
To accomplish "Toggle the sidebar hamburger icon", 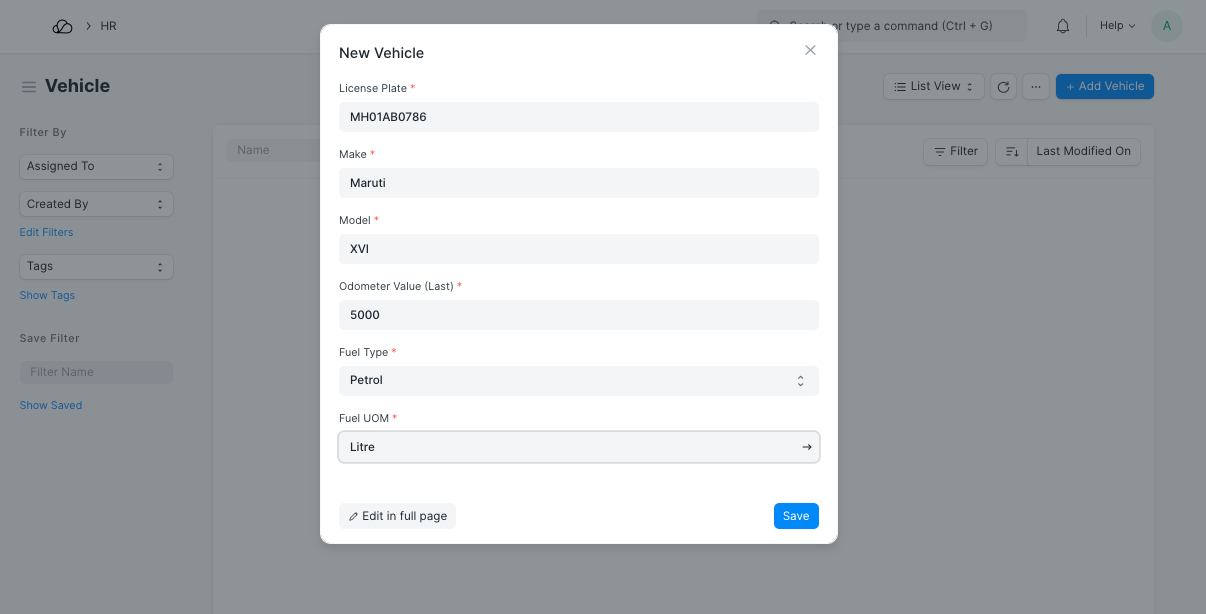I will (x=29, y=87).
